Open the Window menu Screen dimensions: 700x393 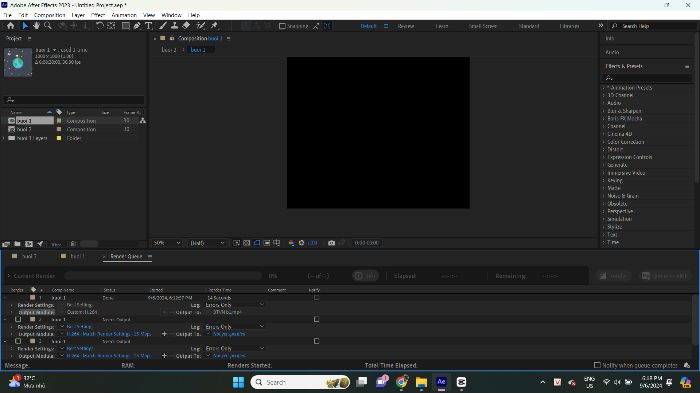[171, 15]
